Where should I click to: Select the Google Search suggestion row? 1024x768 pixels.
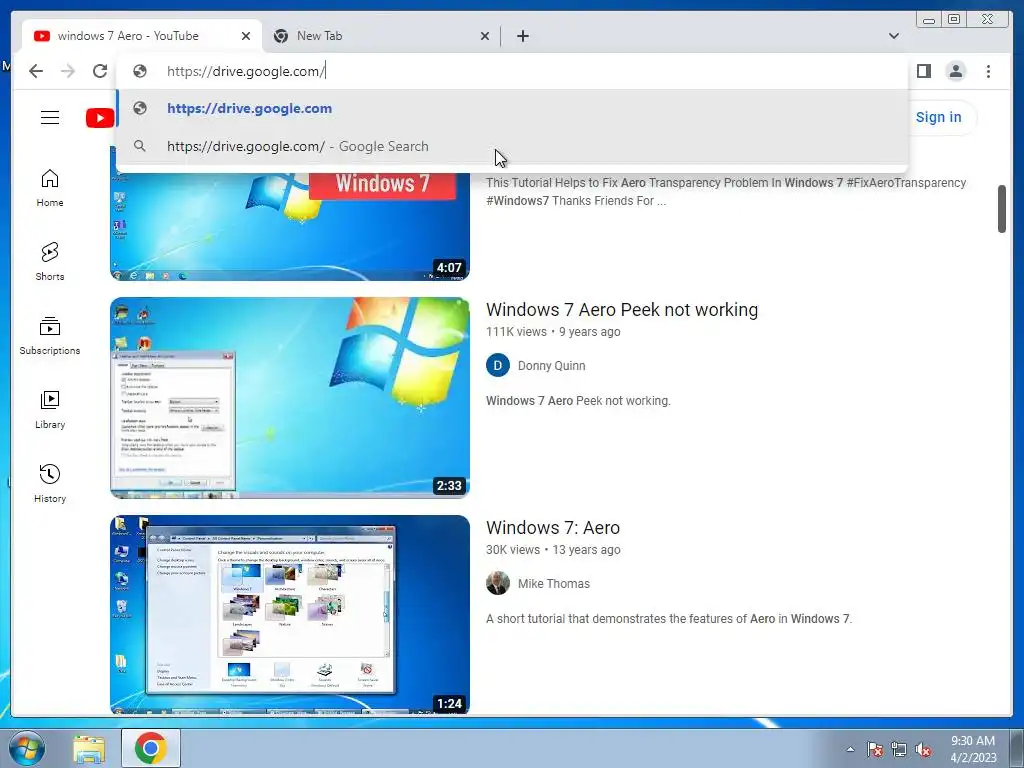tap(513, 146)
